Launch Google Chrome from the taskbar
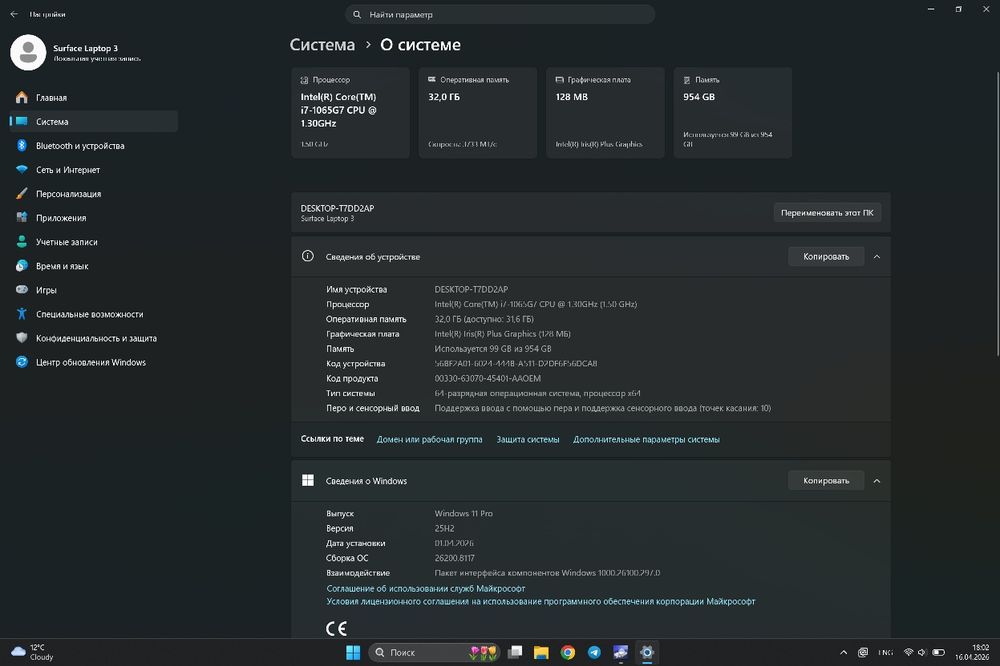The width and height of the screenshot is (1000, 666). point(568,652)
